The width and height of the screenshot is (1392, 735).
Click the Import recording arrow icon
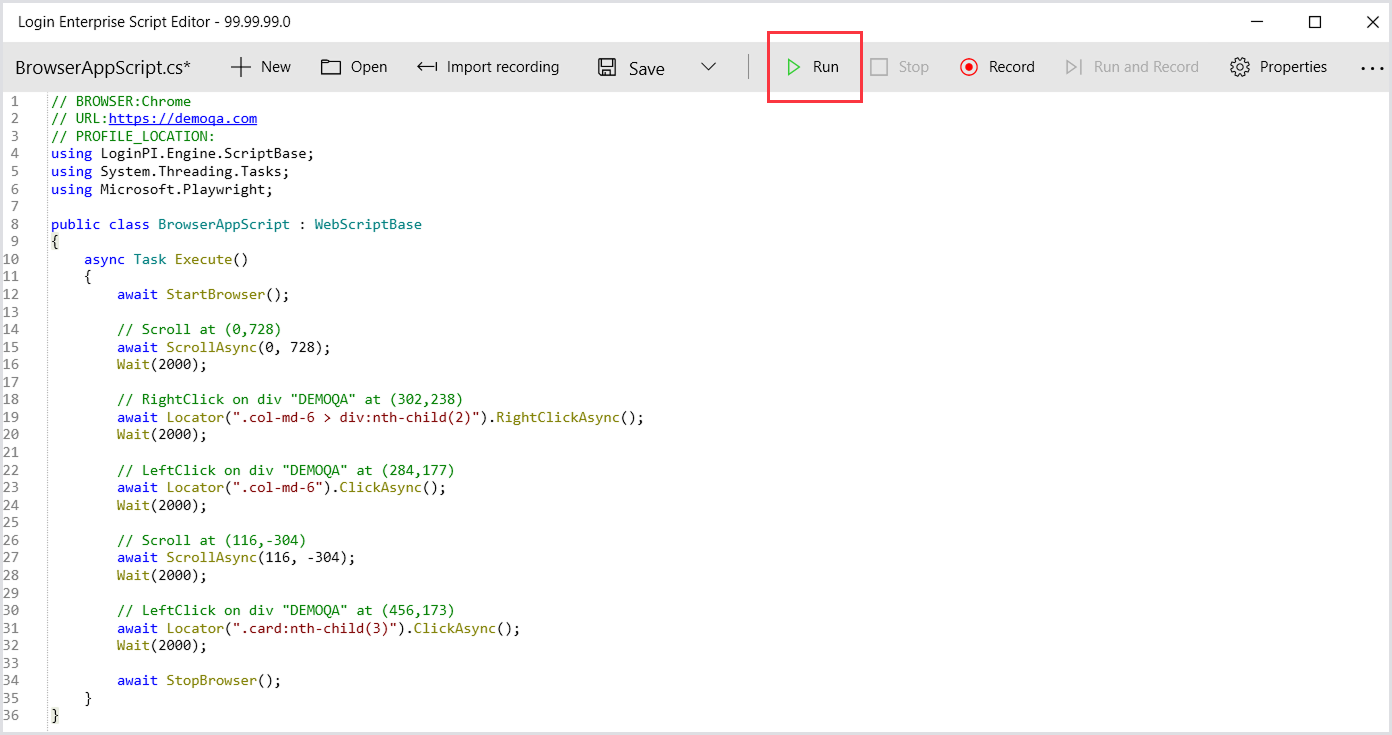coord(427,67)
